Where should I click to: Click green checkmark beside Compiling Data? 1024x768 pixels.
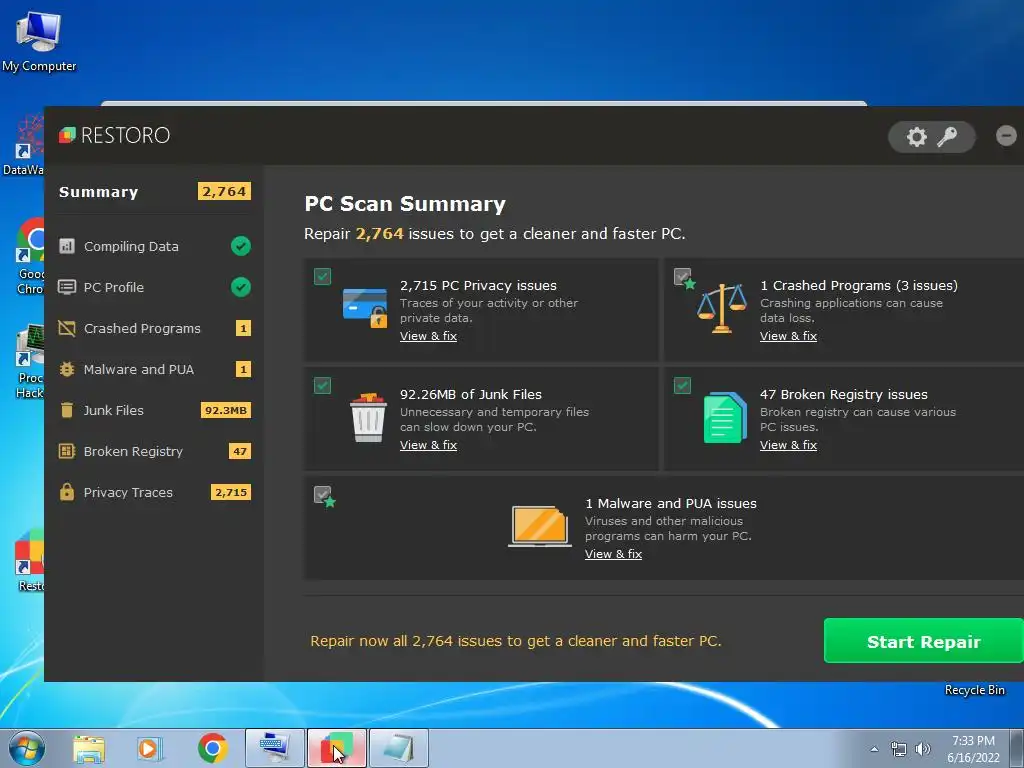click(241, 246)
